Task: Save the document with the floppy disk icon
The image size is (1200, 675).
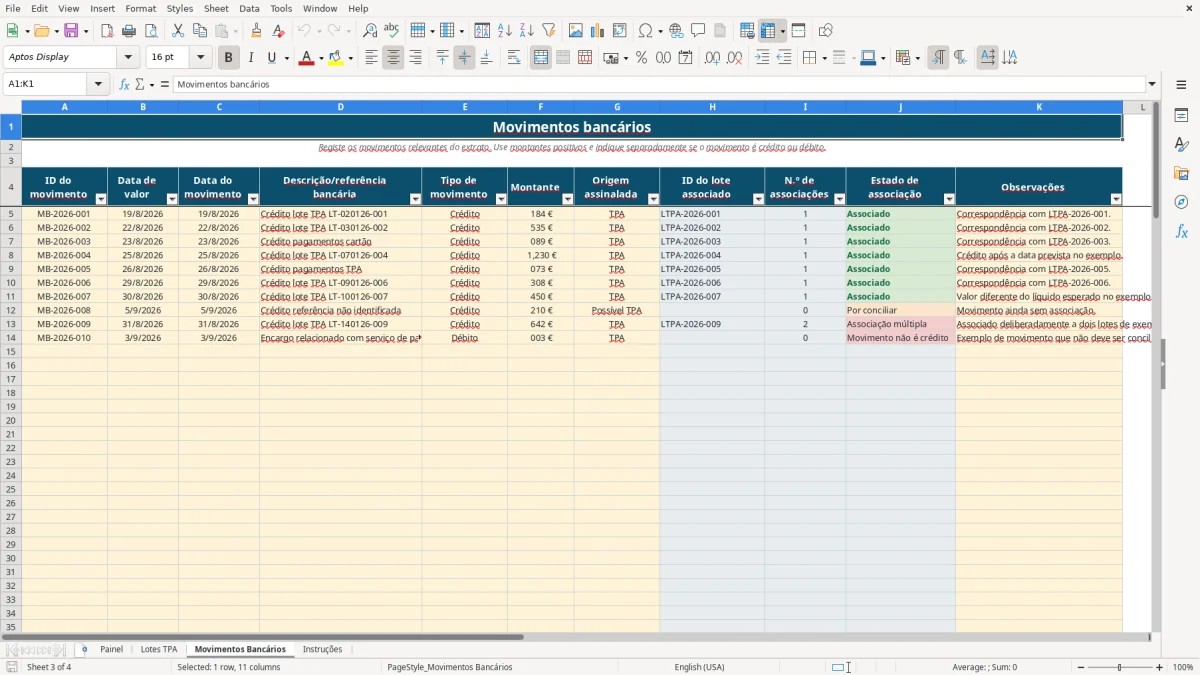Action: (71, 31)
